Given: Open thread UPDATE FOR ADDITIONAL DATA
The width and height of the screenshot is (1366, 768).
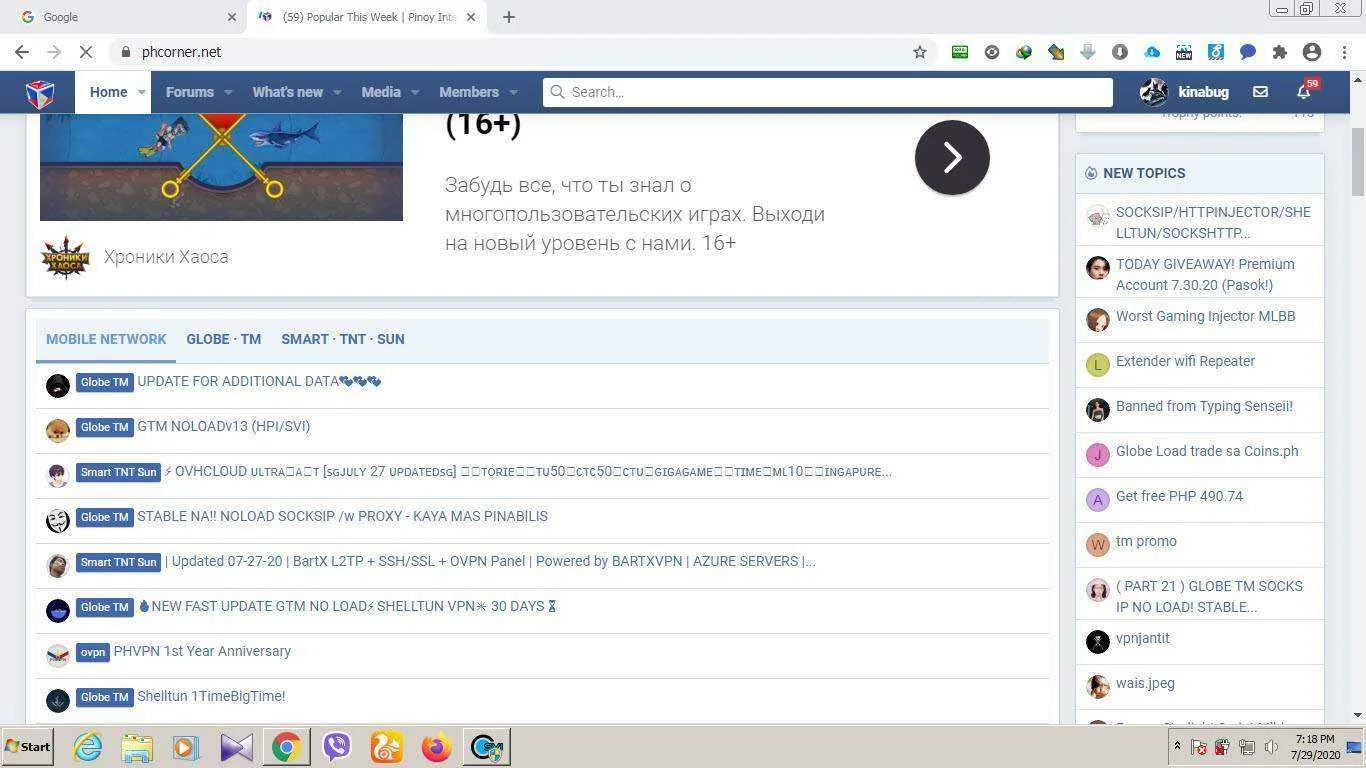Looking at the screenshot, I should (259, 381).
